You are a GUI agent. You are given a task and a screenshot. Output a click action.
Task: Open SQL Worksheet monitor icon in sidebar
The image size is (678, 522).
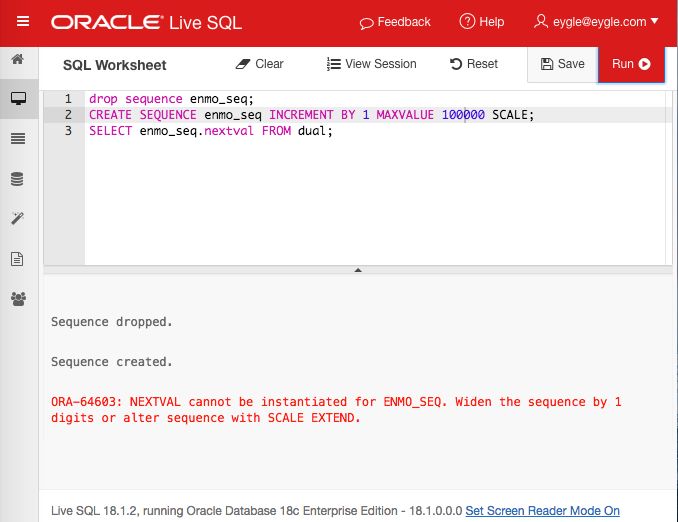click(x=17, y=99)
